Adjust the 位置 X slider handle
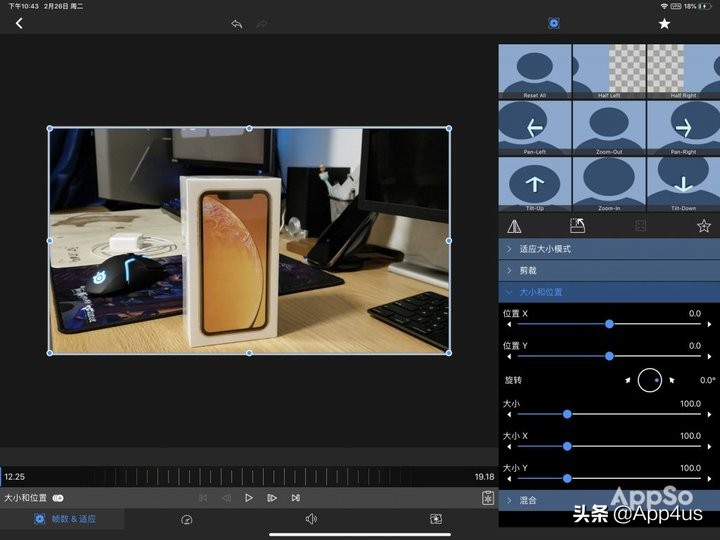 tap(609, 324)
